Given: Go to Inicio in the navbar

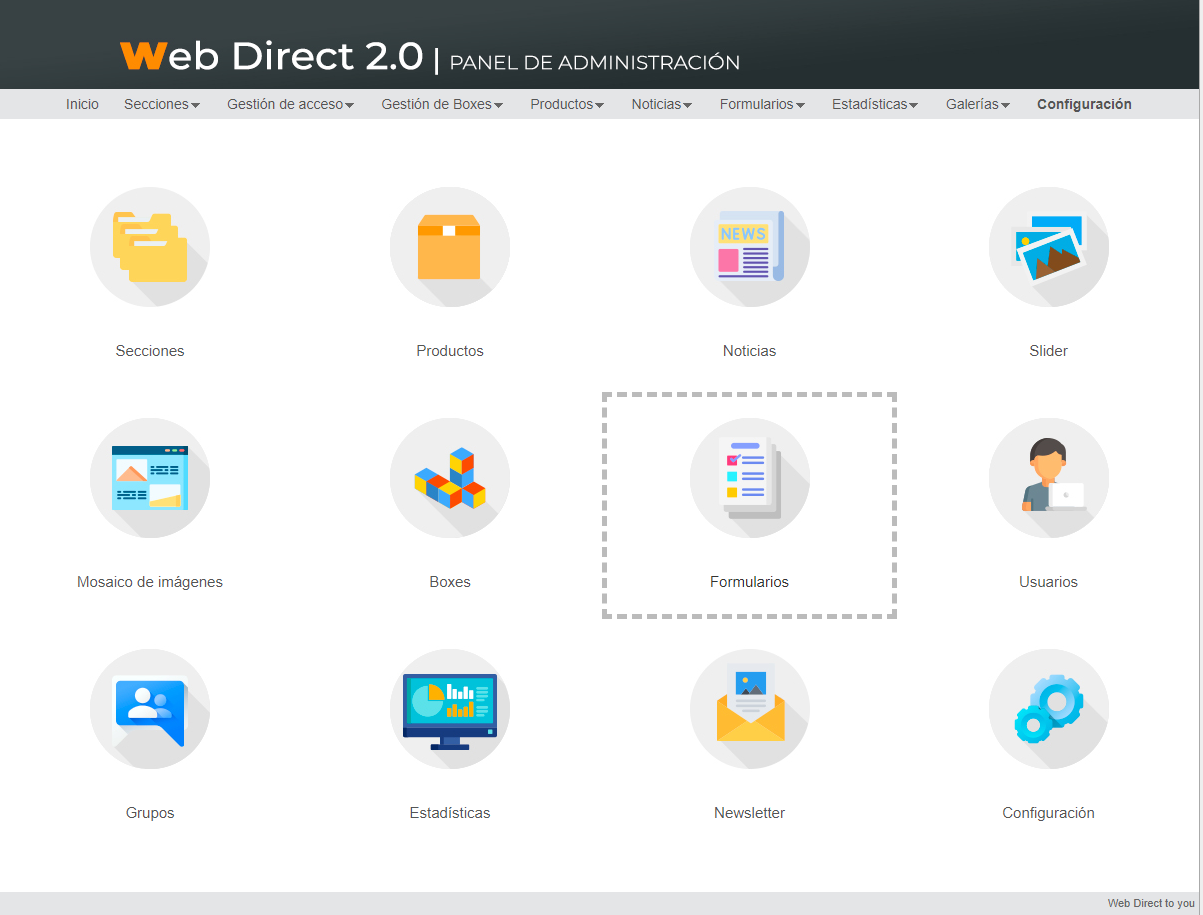Looking at the screenshot, I should pos(82,104).
